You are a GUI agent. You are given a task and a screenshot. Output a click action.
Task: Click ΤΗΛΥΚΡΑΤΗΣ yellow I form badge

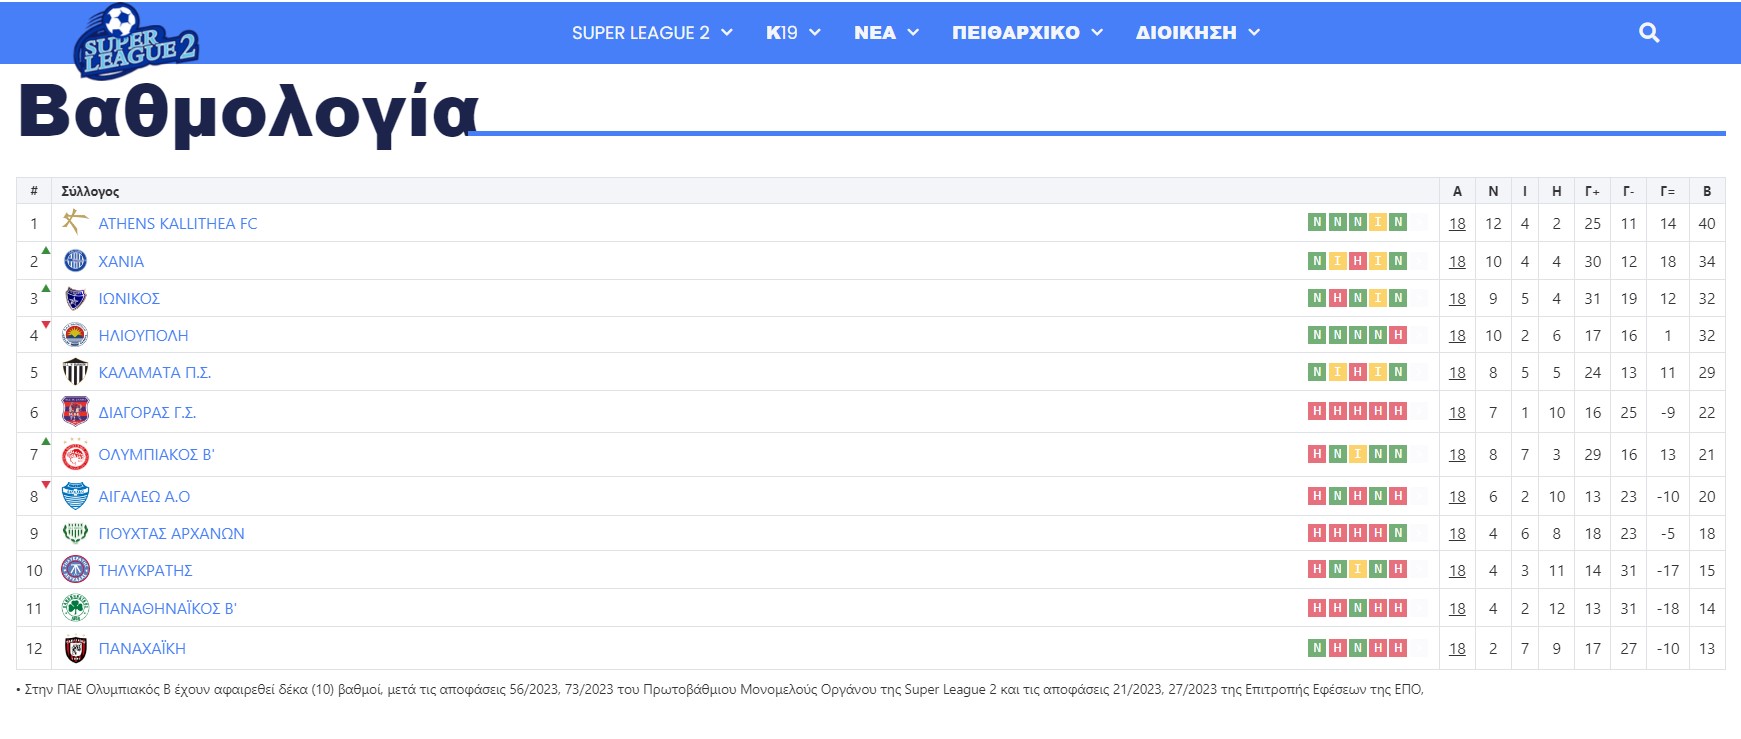click(x=1358, y=569)
